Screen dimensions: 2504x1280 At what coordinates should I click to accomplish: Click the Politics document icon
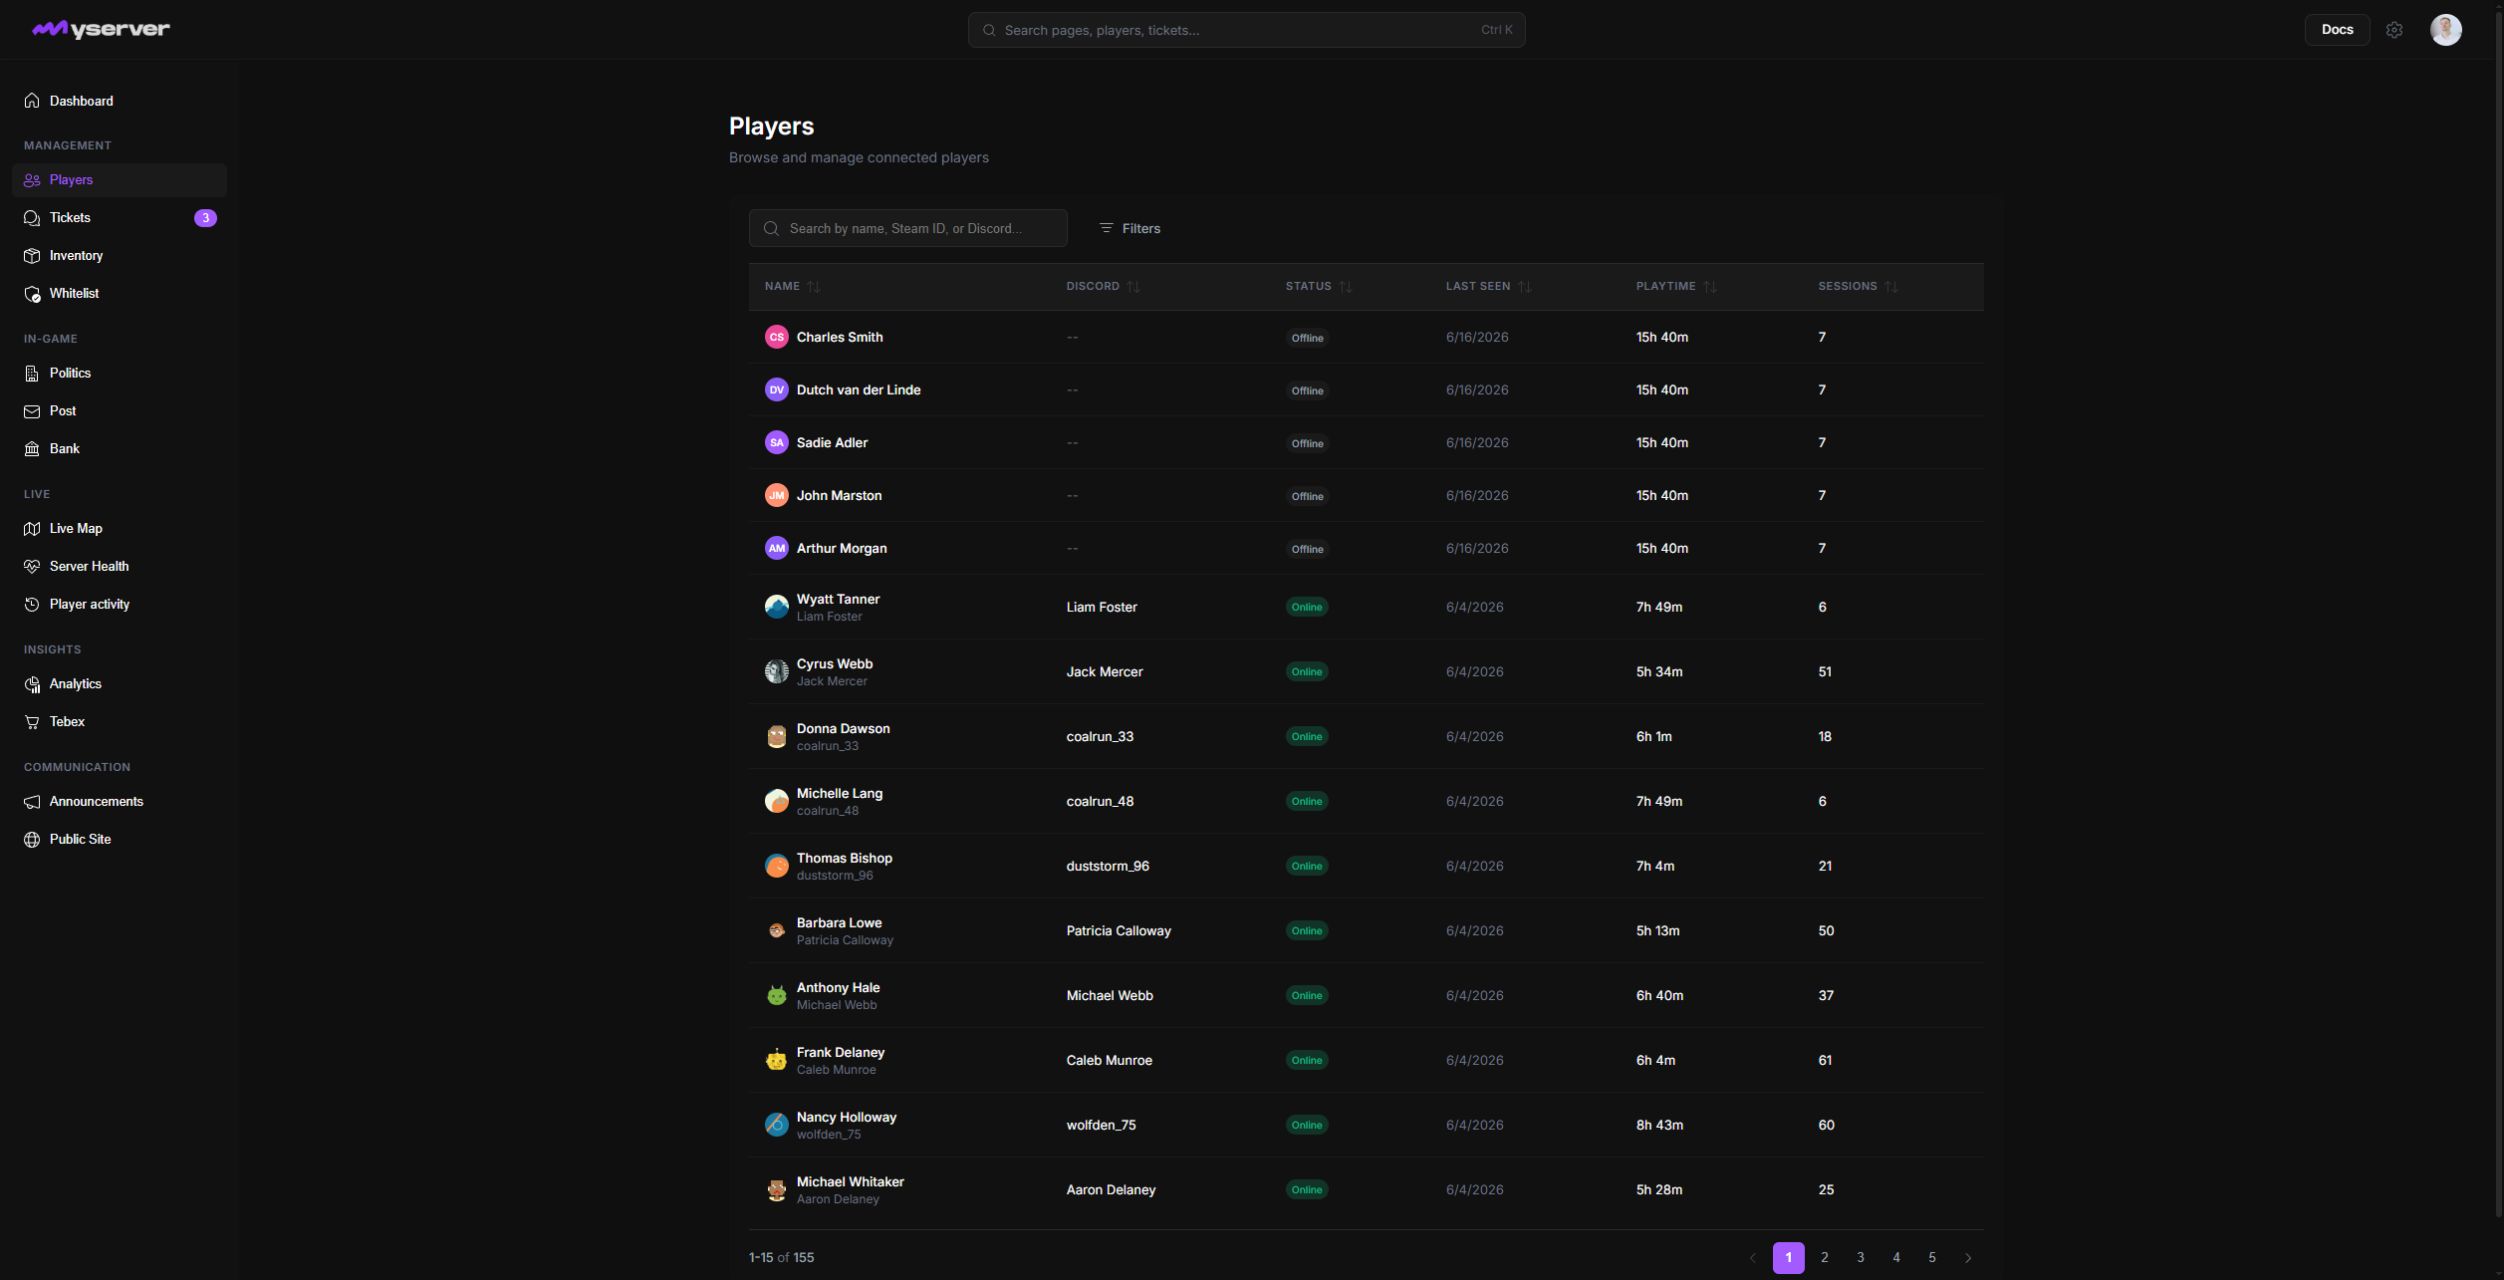tap(32, 373)
